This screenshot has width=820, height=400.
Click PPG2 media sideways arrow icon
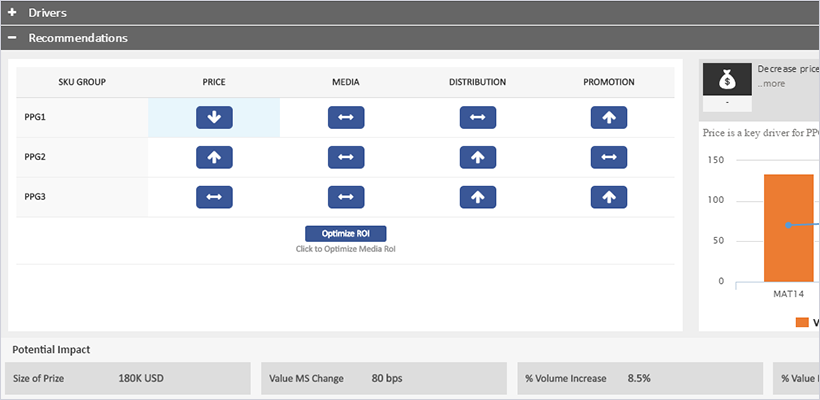[x=346, y=157]
